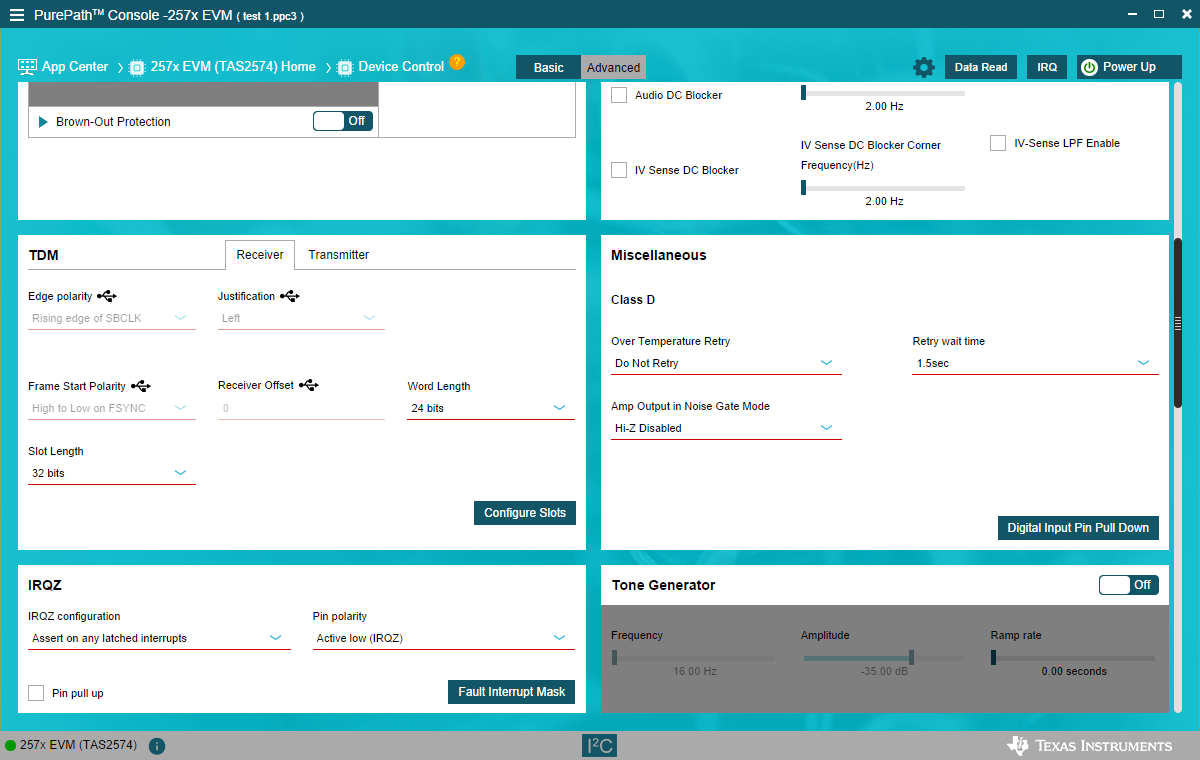Click the USB icon next to Frame Start Polarity
Screen dimensions: 1200x760
tap(141, 386)
